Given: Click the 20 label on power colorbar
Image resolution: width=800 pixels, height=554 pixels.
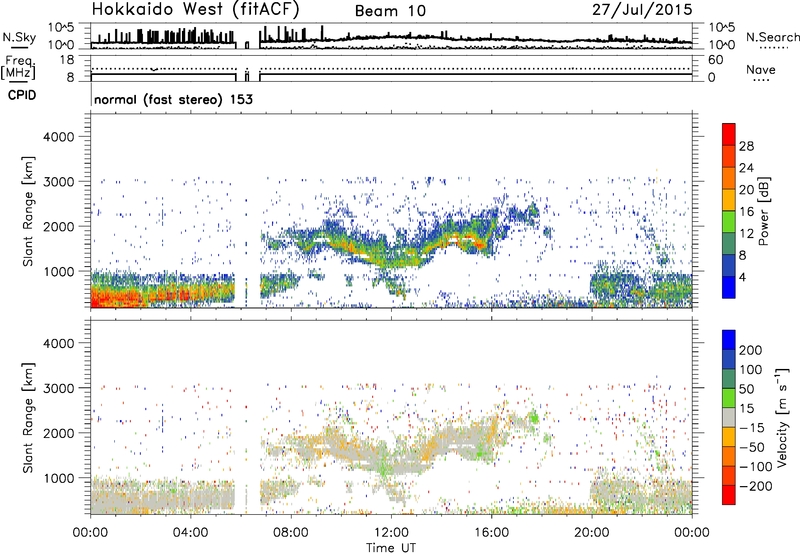Looking at the screenshot, I should pyautogui.click(x=746, y=190).
